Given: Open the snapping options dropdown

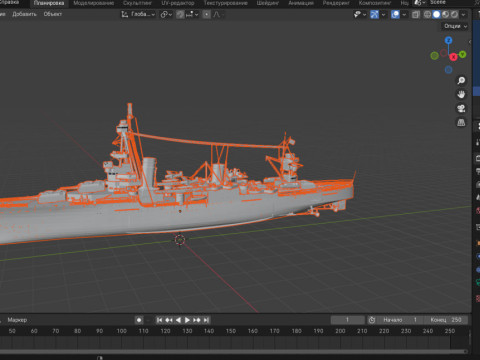Looking at the screenshot, I should [192, 14].
